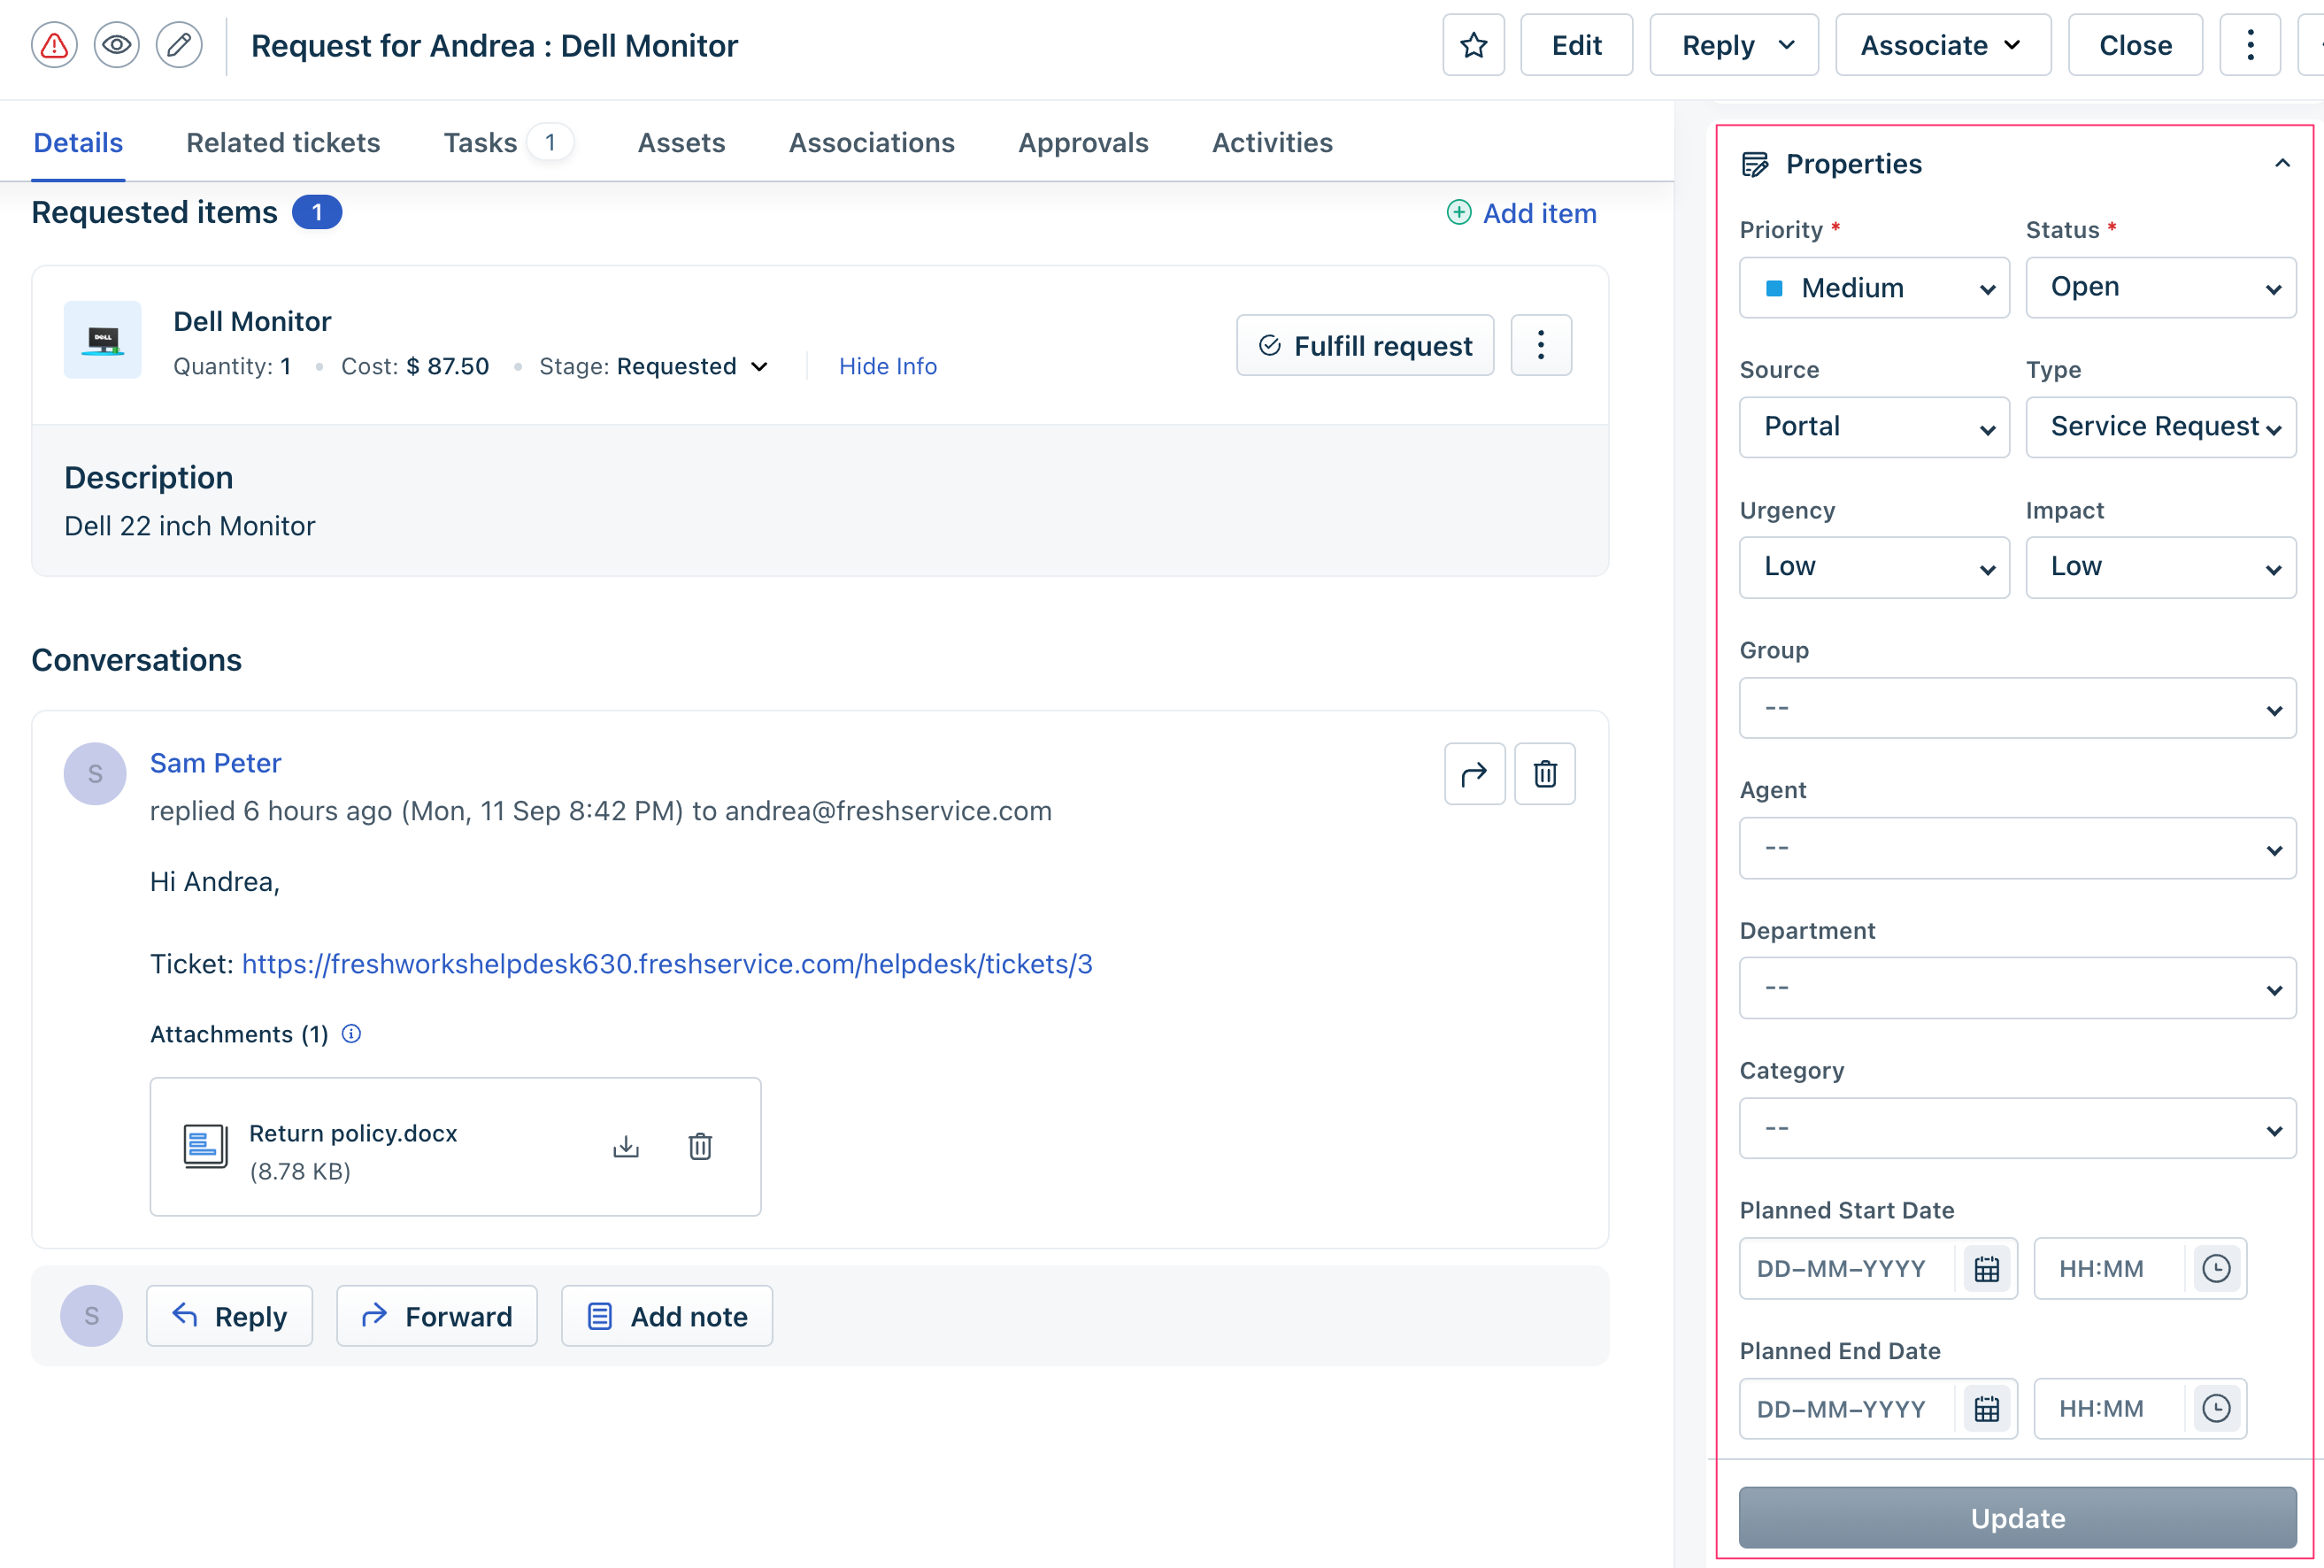
Task: Click the Tasks count badge
Action: tap(550, 143)
